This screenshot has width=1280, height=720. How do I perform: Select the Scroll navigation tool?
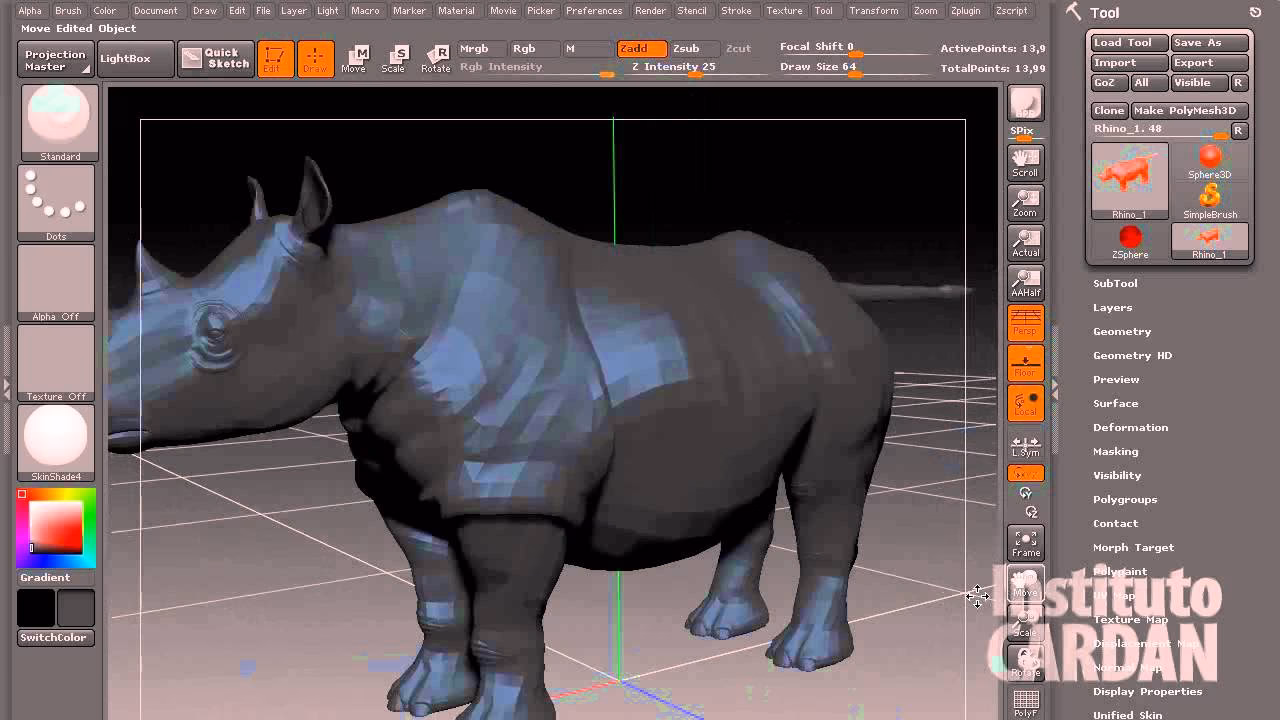(x=1024, y=163)
